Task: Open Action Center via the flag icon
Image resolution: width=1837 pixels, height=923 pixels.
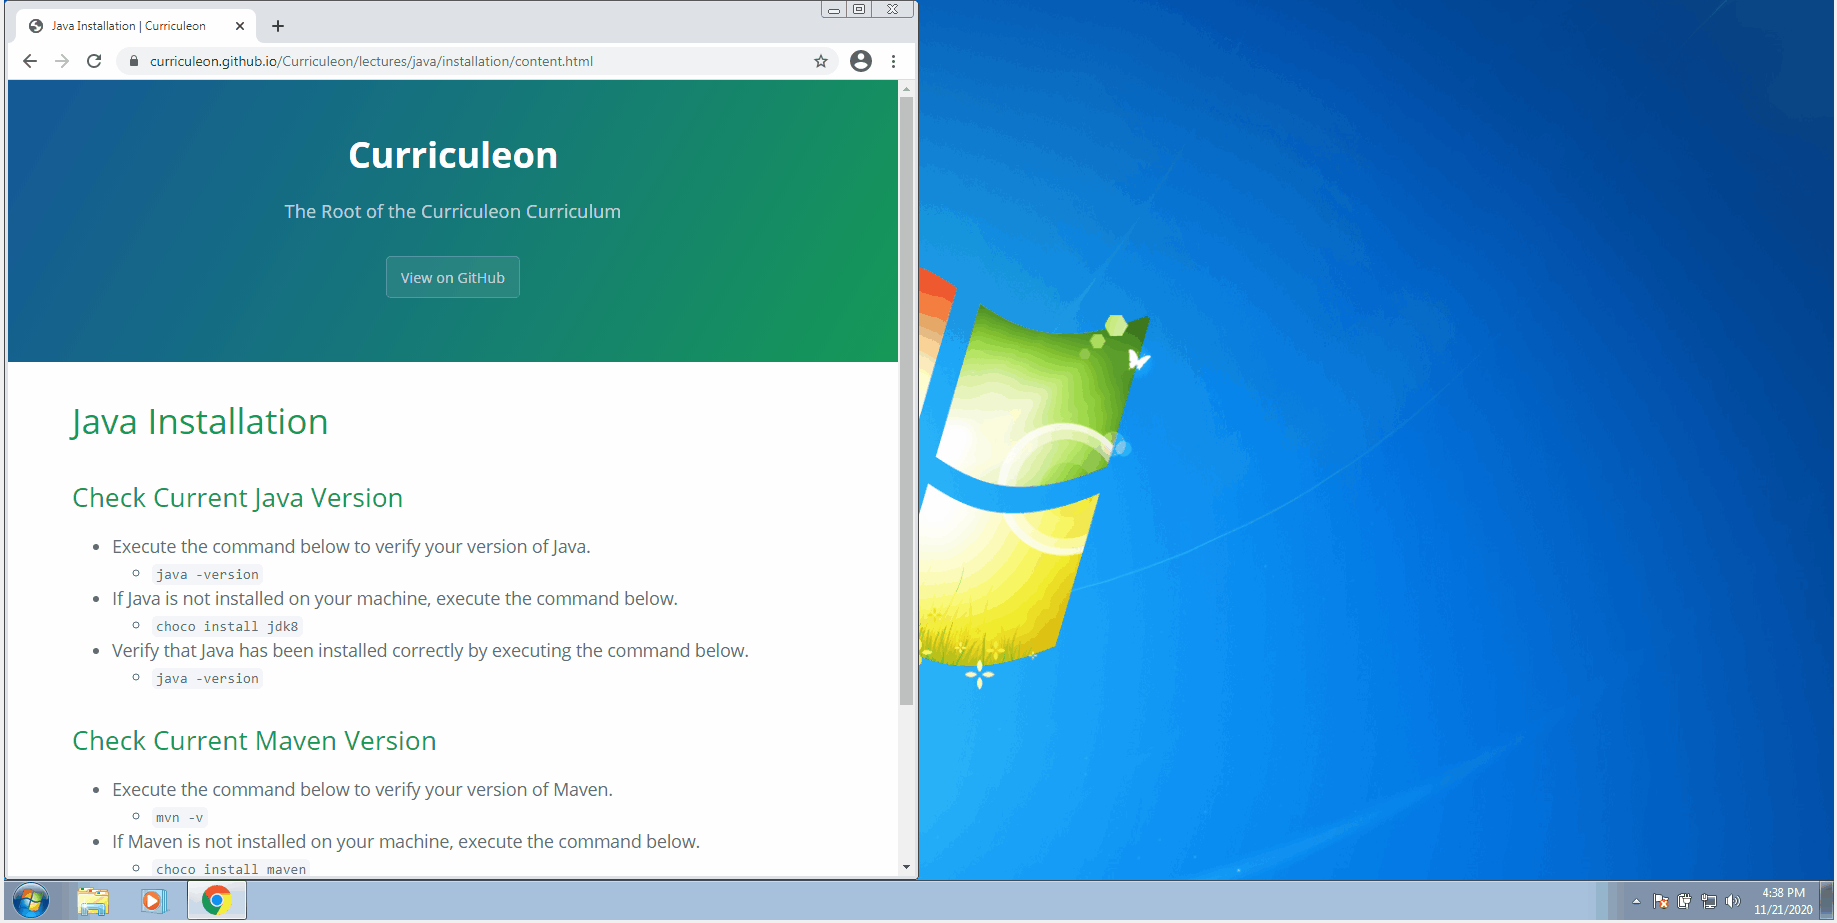Action: click(x=1661, y=901)
